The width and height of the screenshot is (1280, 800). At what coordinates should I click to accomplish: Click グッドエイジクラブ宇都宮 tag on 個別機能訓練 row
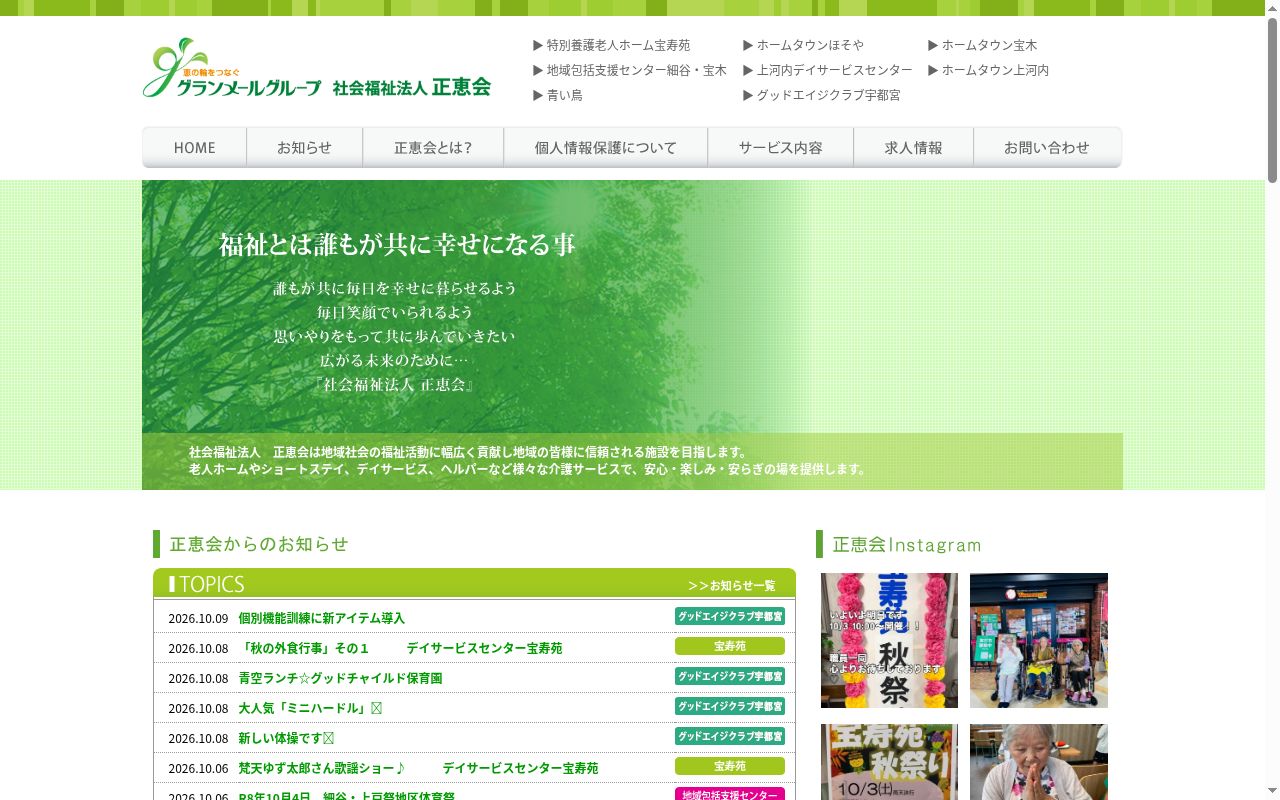pyautogui.click(x=730, y=616)
